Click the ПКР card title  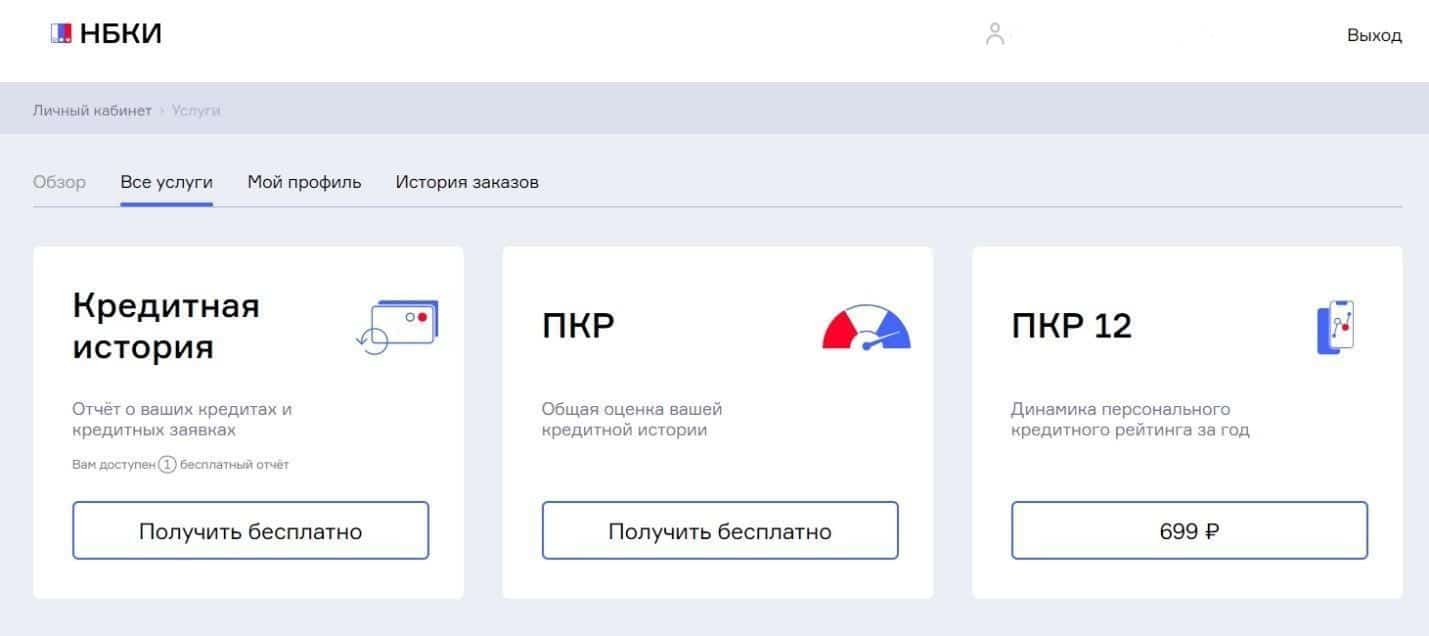(578, 326)
